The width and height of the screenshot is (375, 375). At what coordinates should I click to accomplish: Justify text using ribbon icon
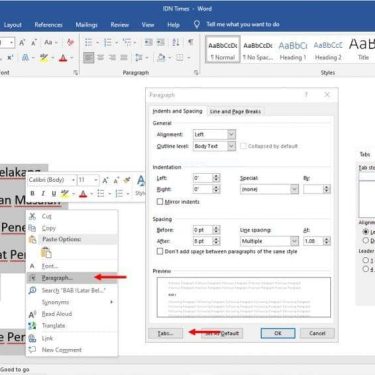124,58
